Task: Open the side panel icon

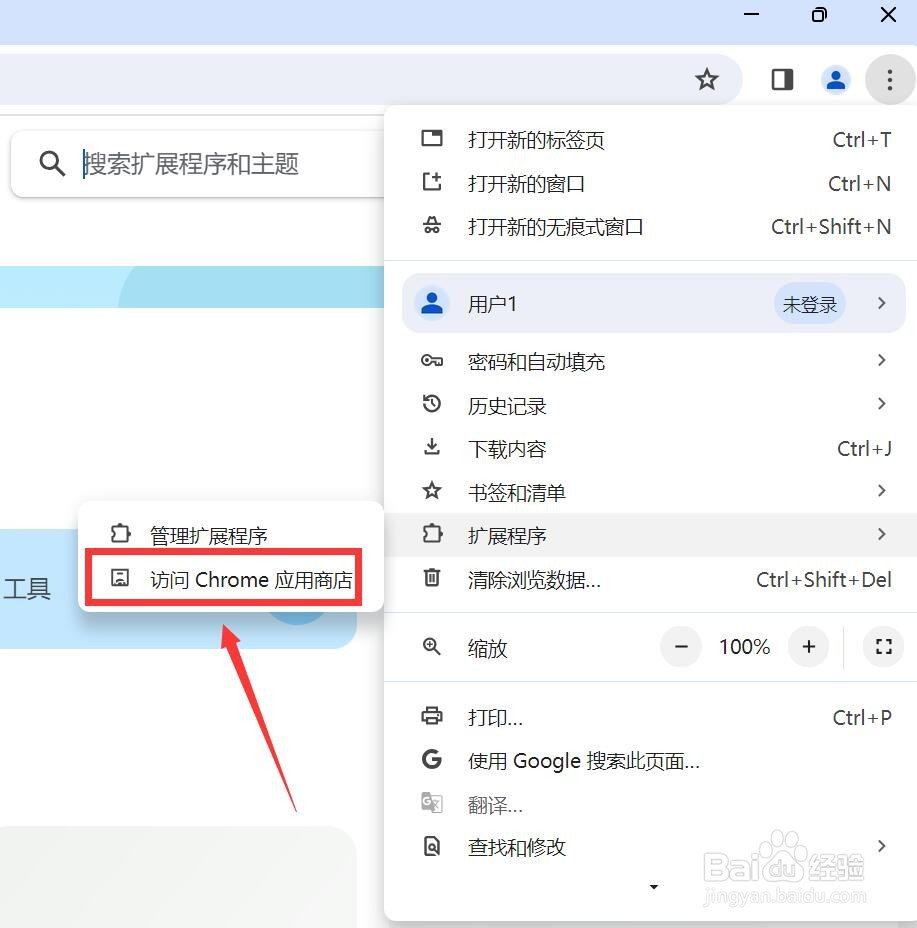Action: coord(781,79)
